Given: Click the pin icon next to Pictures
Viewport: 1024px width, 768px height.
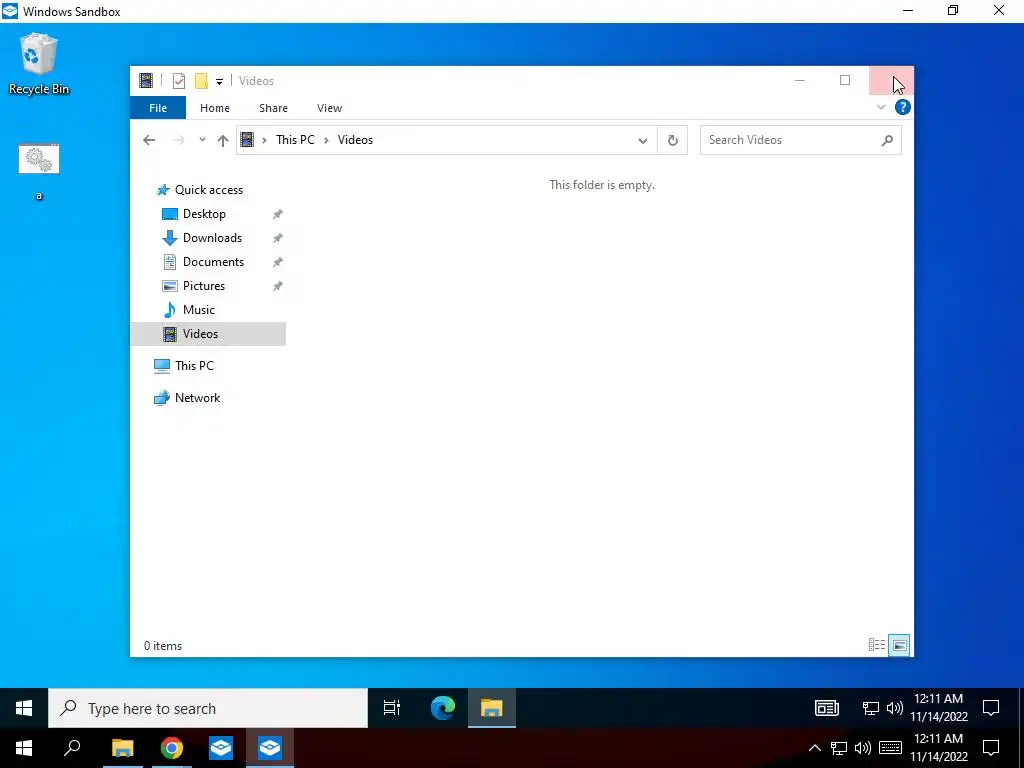Looking at the screenshot, I should tap(278, 286).
